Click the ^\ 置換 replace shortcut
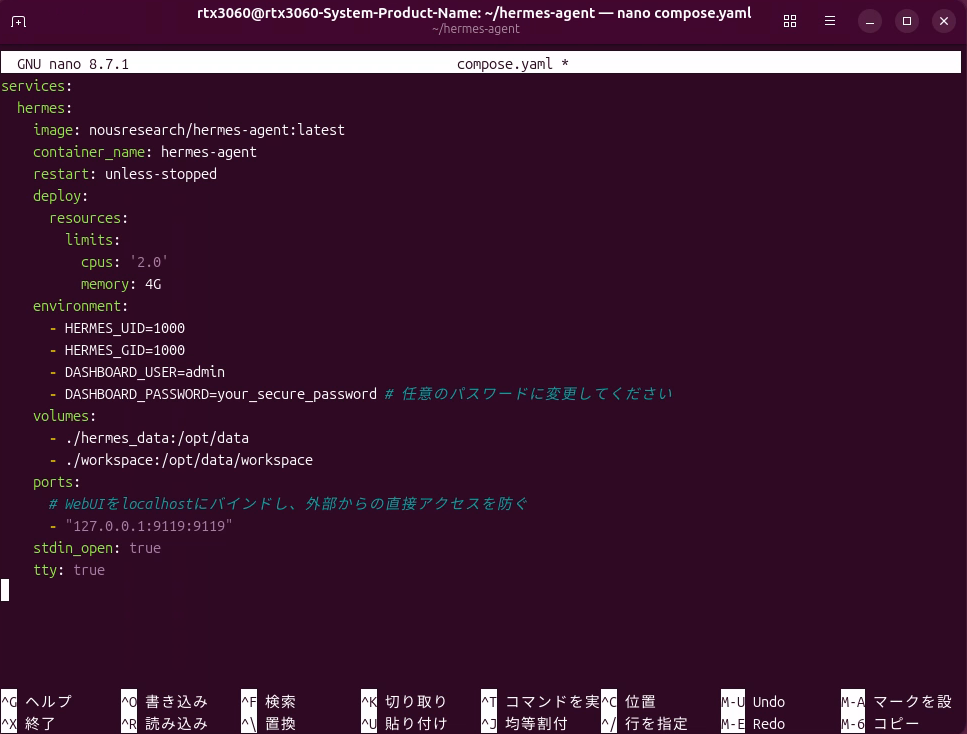The height and width of the screenshot is (734, 967). (x=269, y=724)
